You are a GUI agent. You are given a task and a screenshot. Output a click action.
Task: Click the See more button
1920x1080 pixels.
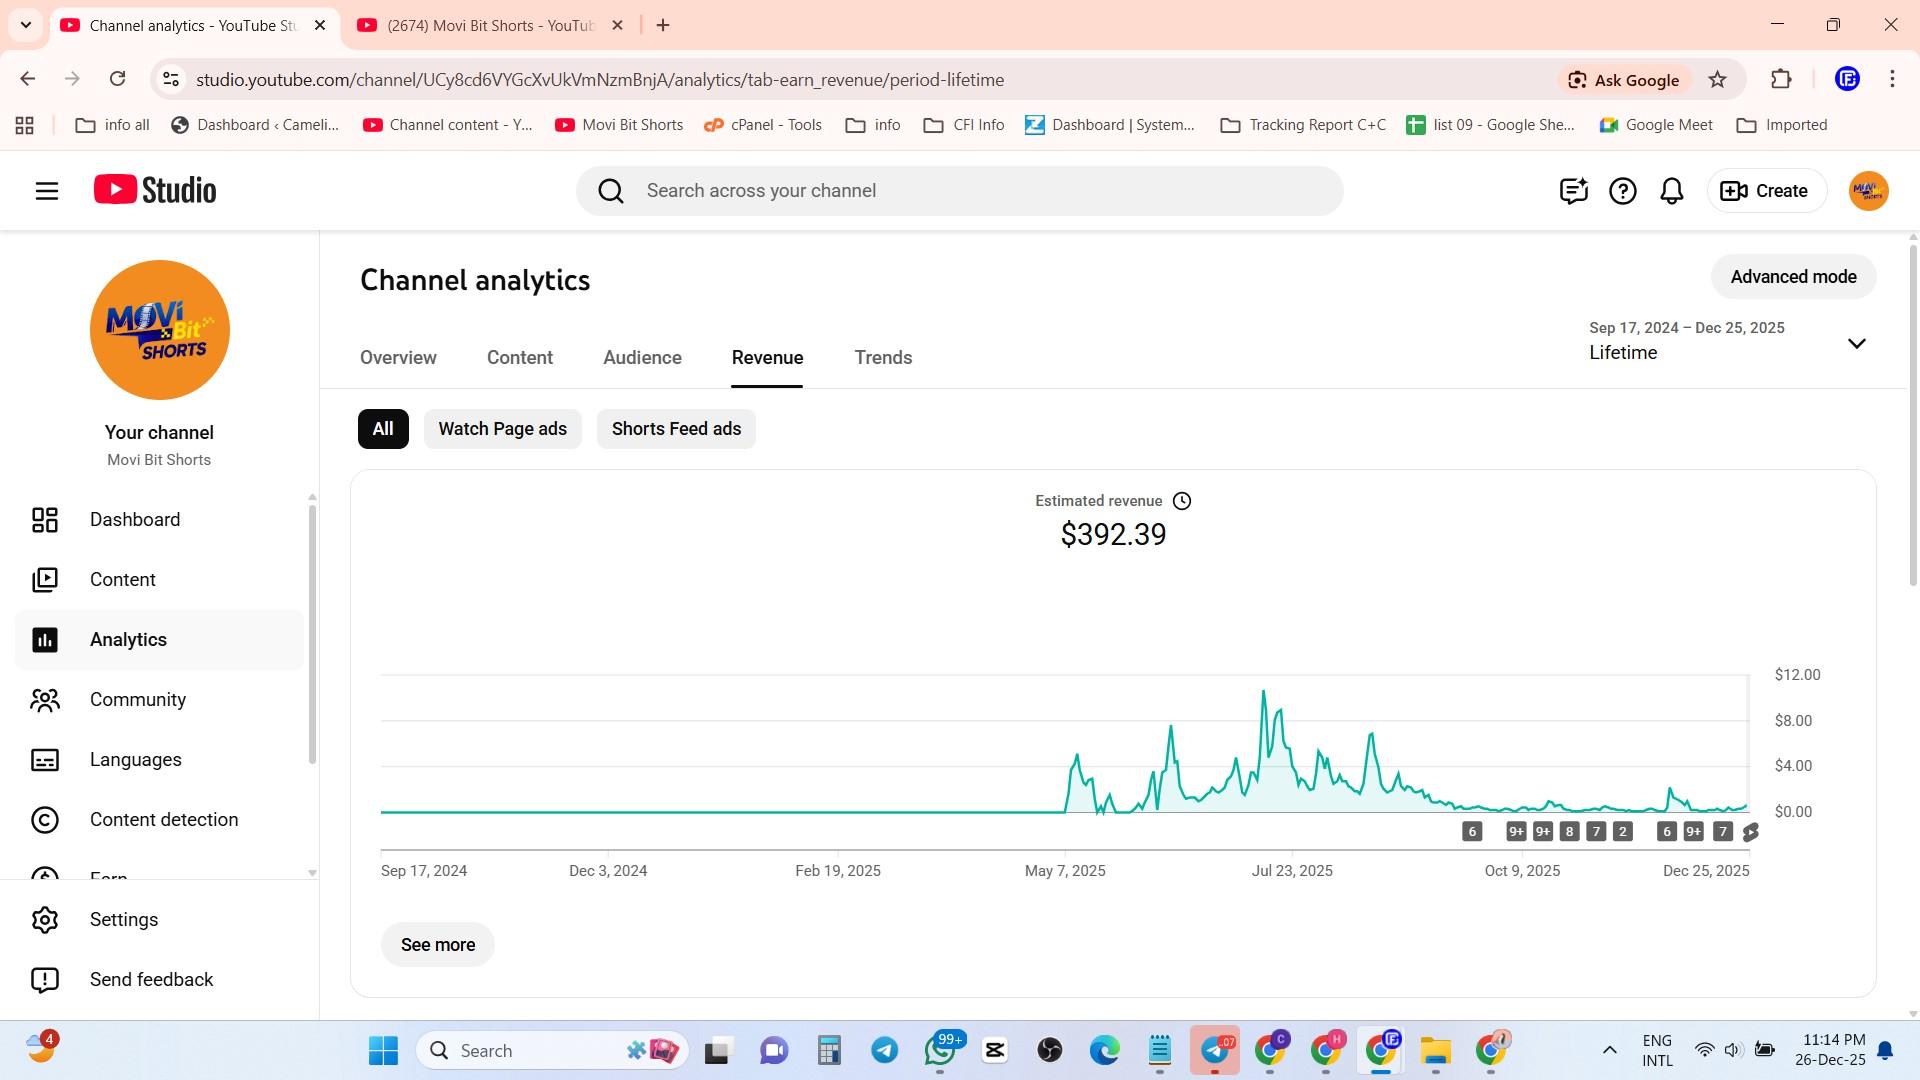point(437,945)
